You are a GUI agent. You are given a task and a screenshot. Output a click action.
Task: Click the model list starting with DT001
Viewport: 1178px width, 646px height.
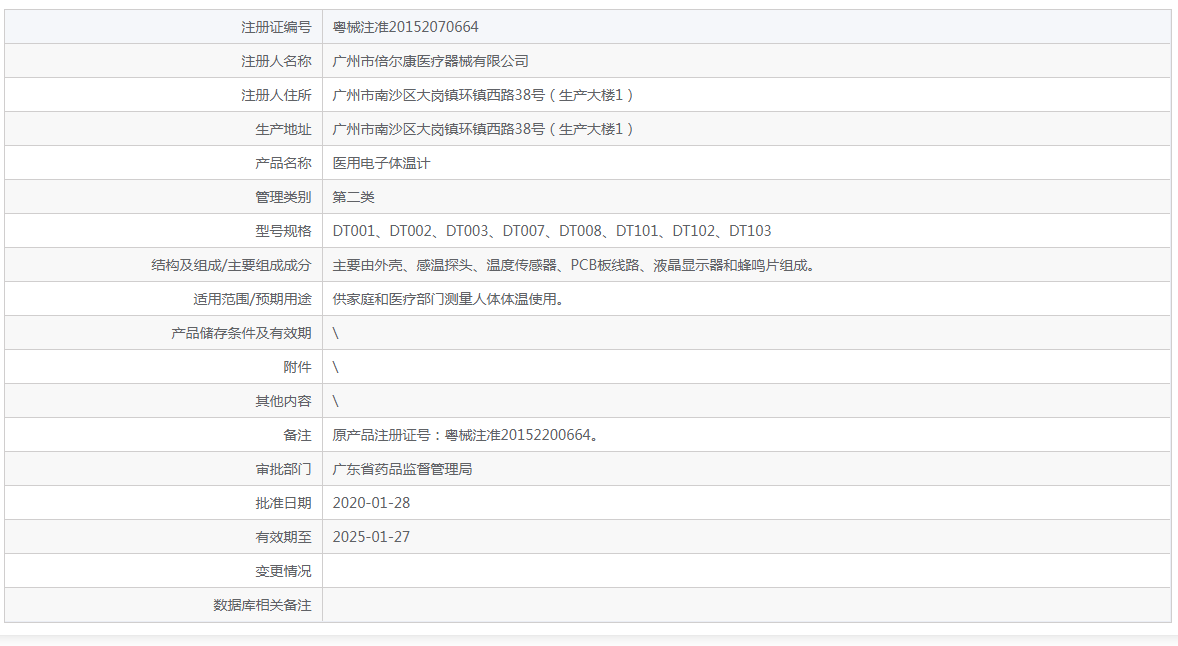[x=552, y=231]
